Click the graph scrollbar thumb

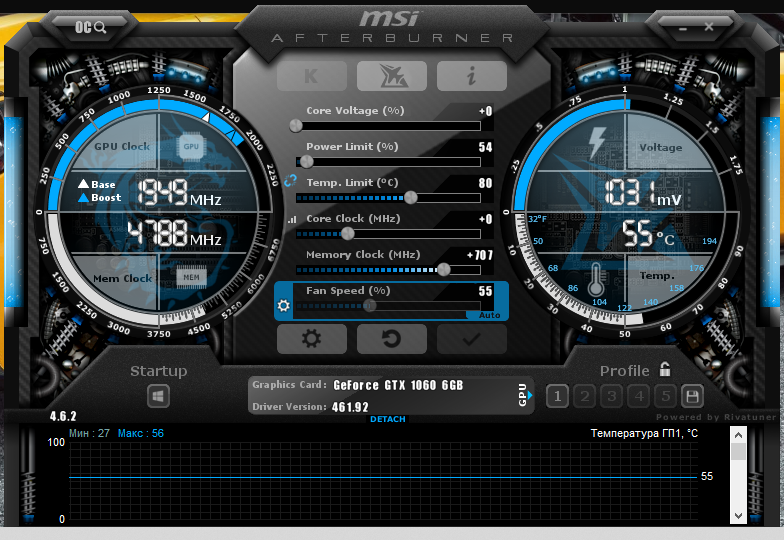pos(738,451)
